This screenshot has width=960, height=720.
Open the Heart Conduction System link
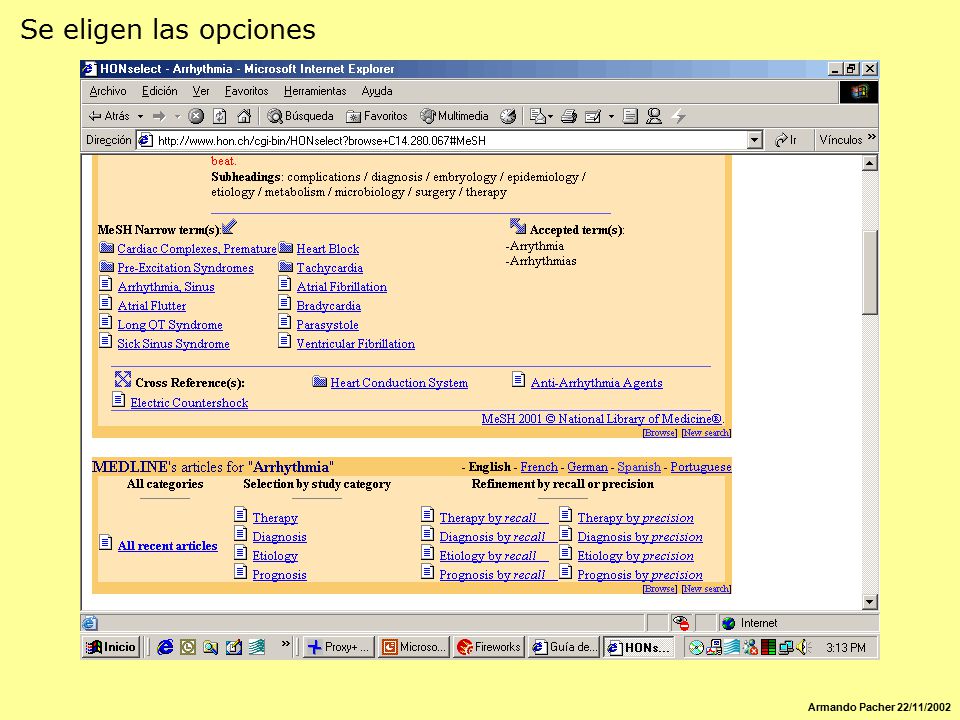coord(399,383)
